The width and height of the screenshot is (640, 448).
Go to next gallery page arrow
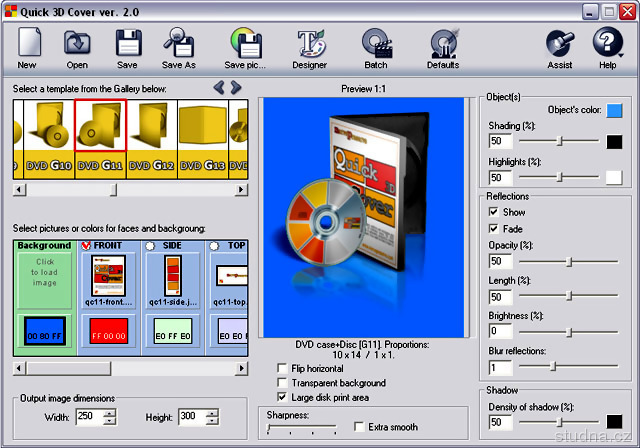coord(236,88)
